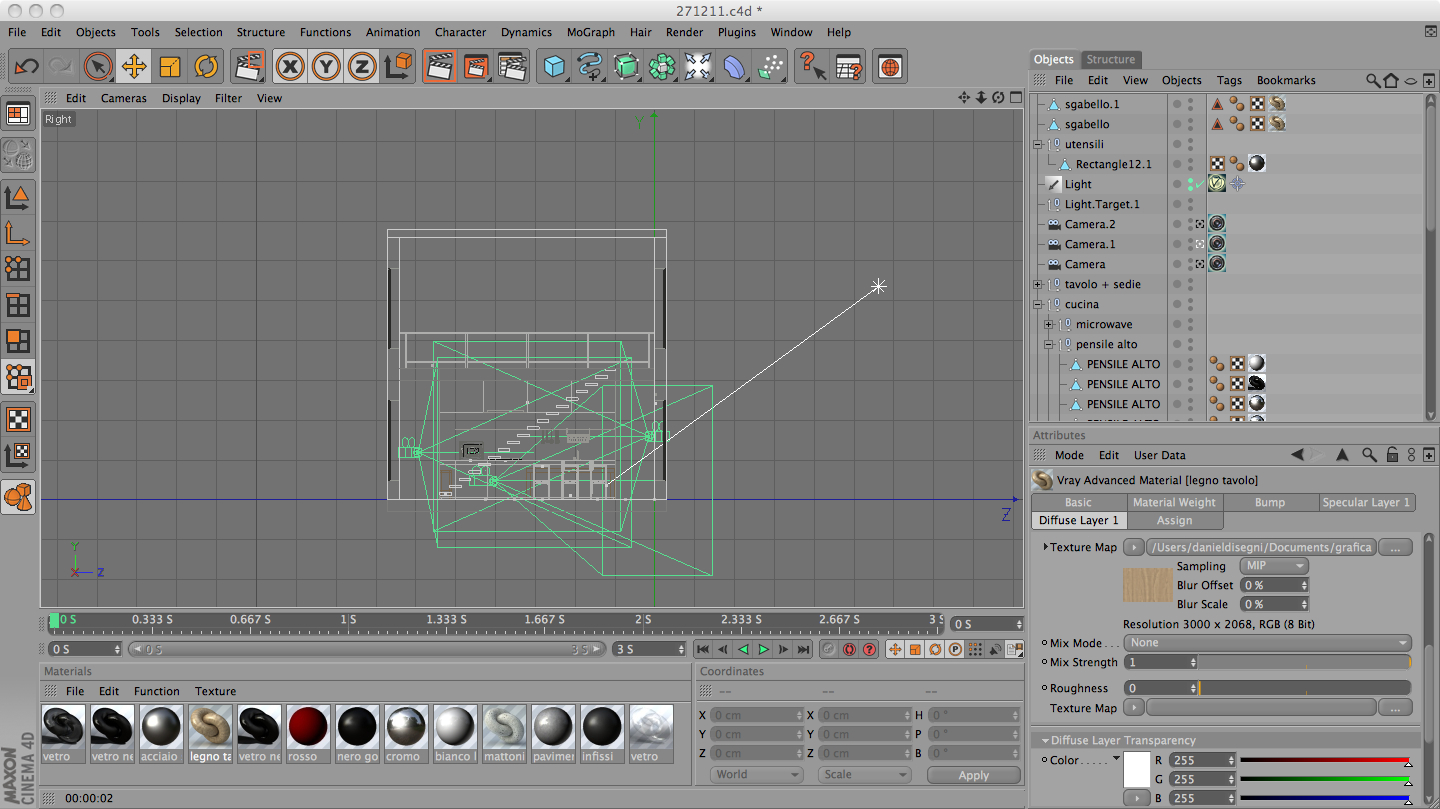
Task: Toggle X axis lock
Action: click(290, 67)
